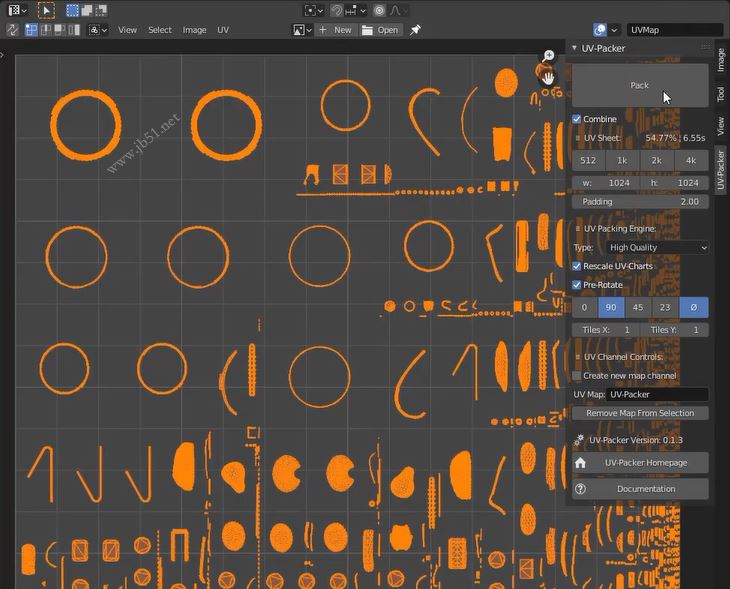The width and height of the screenshot is (730, 589).
Task: Click the Tiles Y: 1 field
Action: click(x=675, y=330)
